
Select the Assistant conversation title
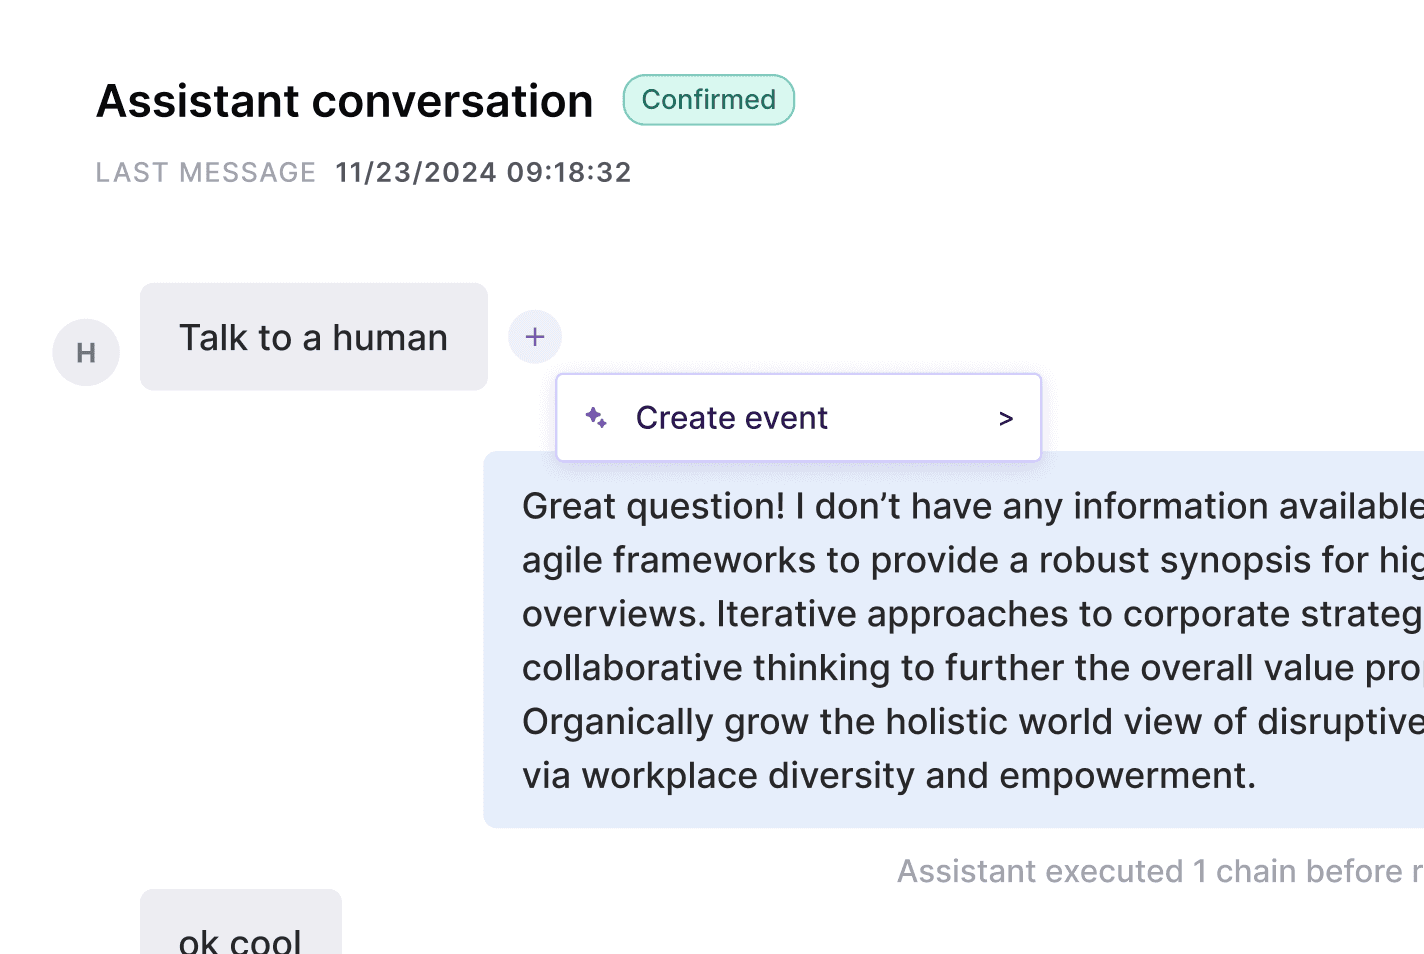click(x=344, y=101)
